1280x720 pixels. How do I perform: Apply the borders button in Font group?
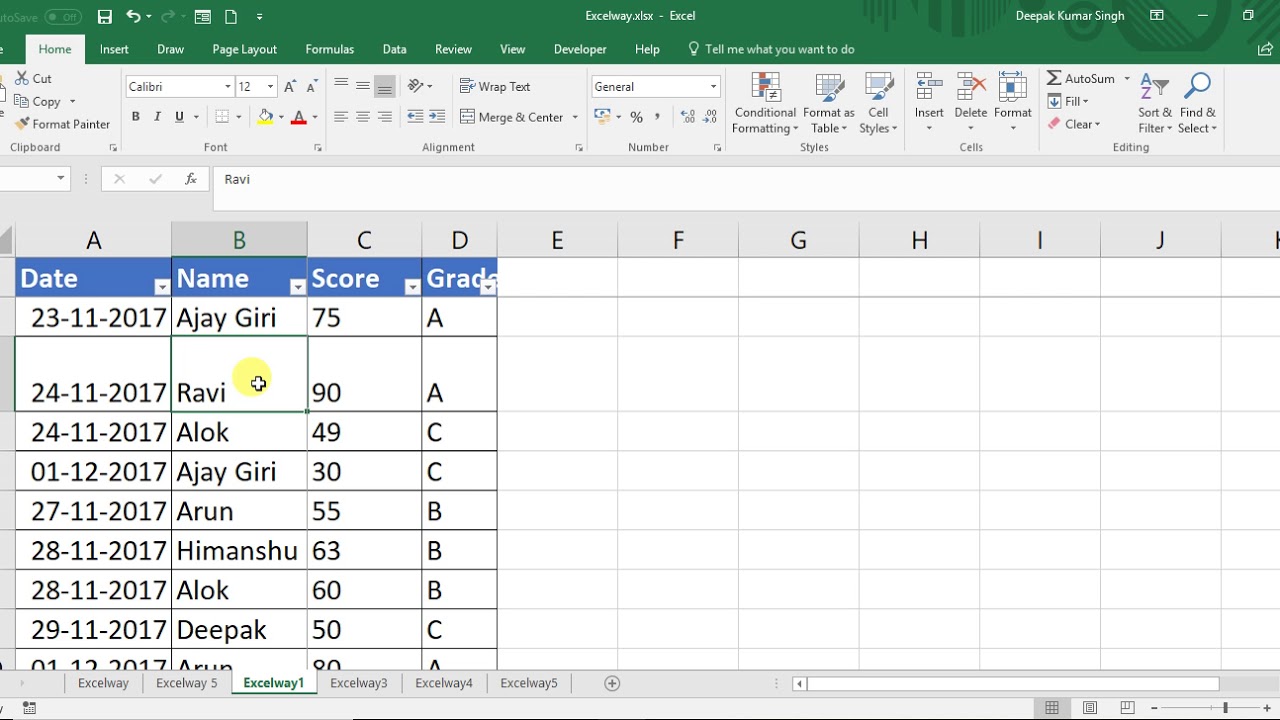(222, 117)
